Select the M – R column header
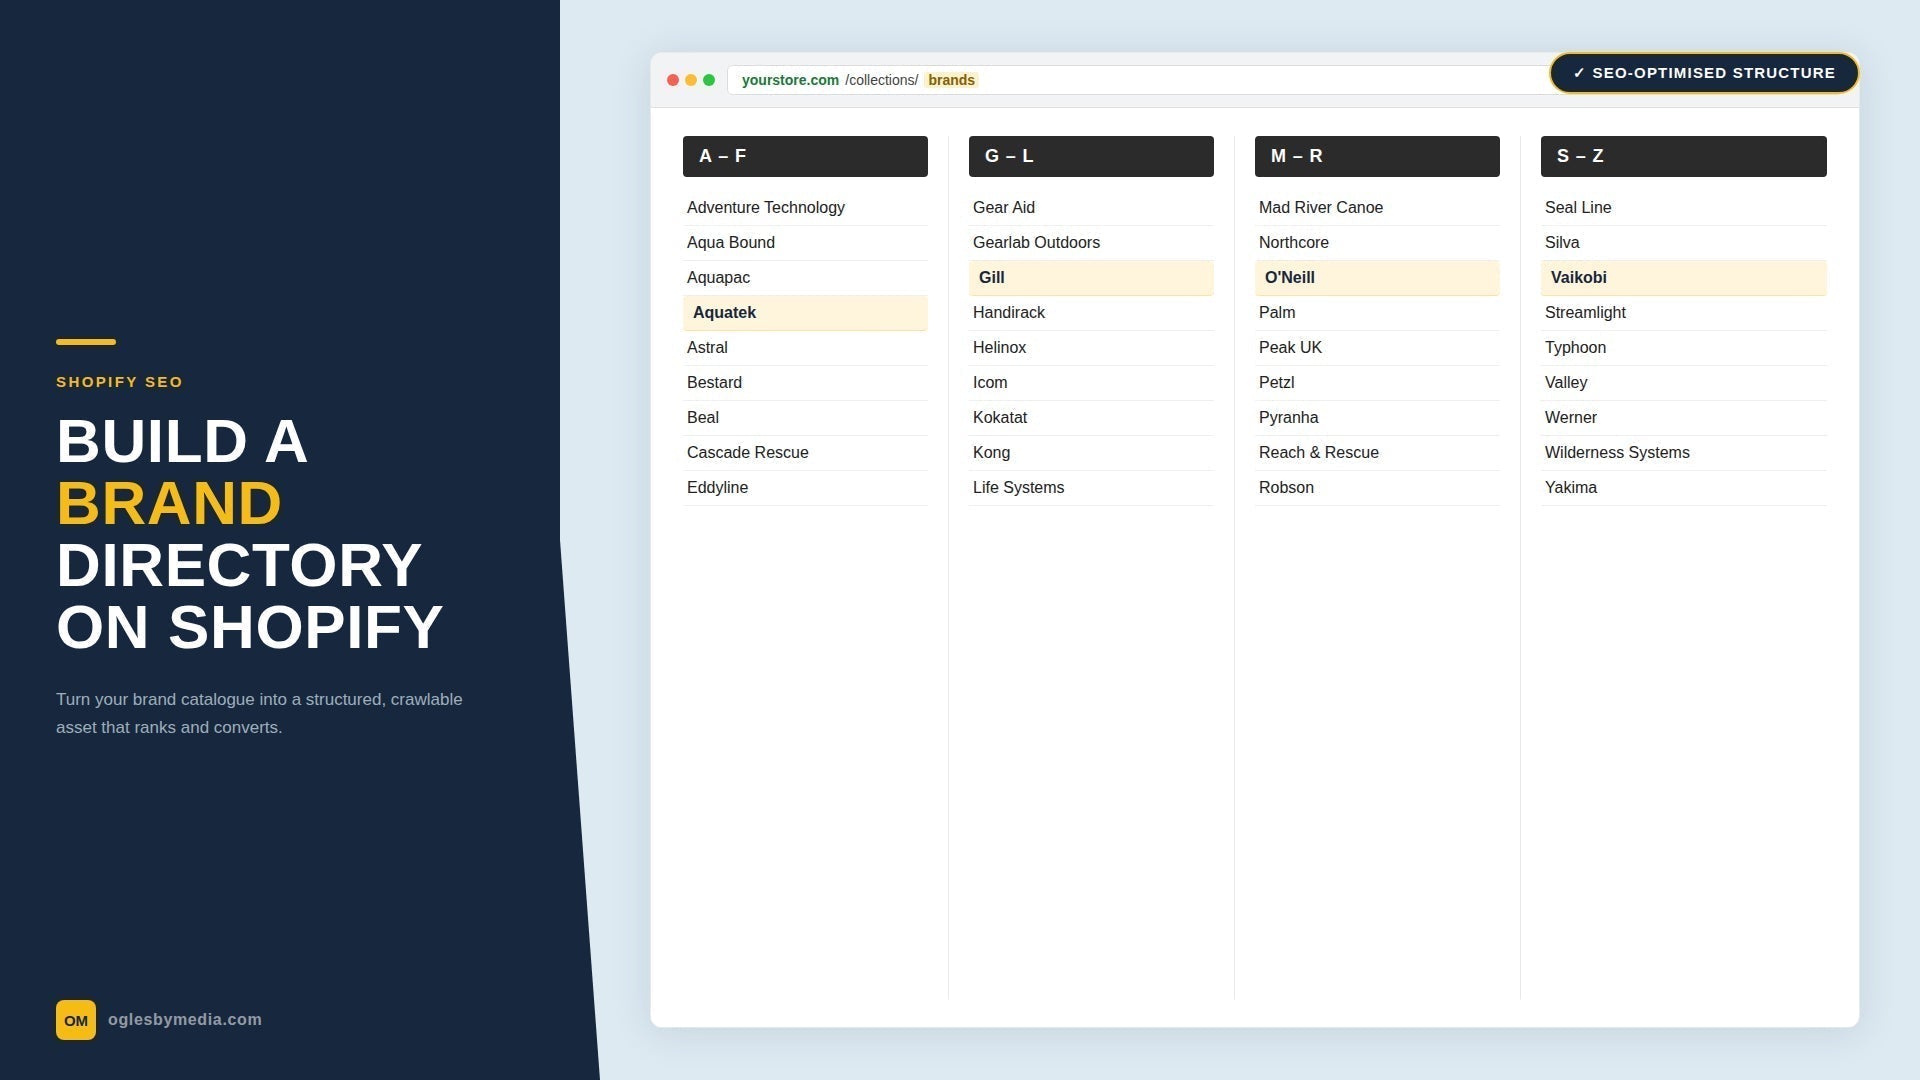Image resolution: width=1920 pixels, height=1080 pixels. point(1377,156)
